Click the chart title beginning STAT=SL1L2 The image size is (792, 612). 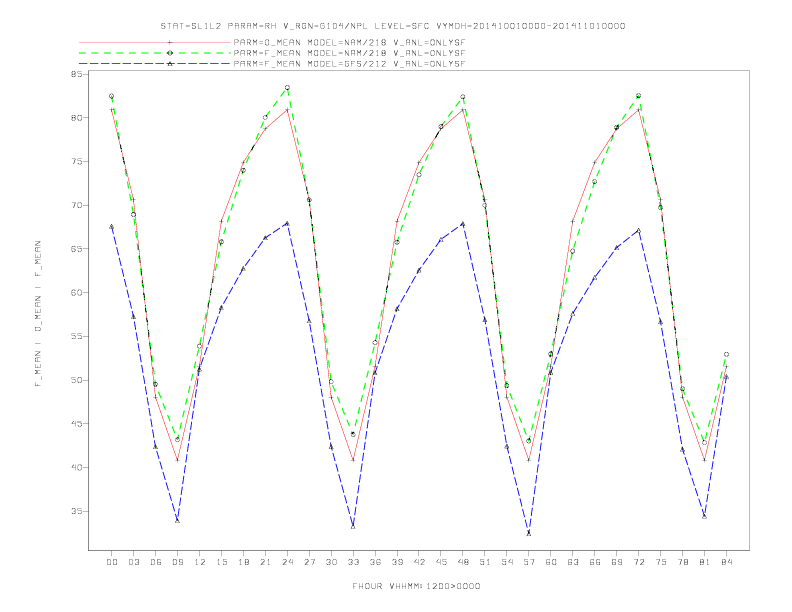point(392,26)
